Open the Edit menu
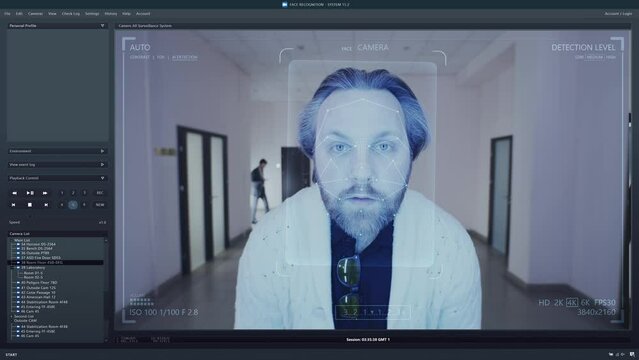The width and height of the screenshot is (639, 360). point(19,13)
